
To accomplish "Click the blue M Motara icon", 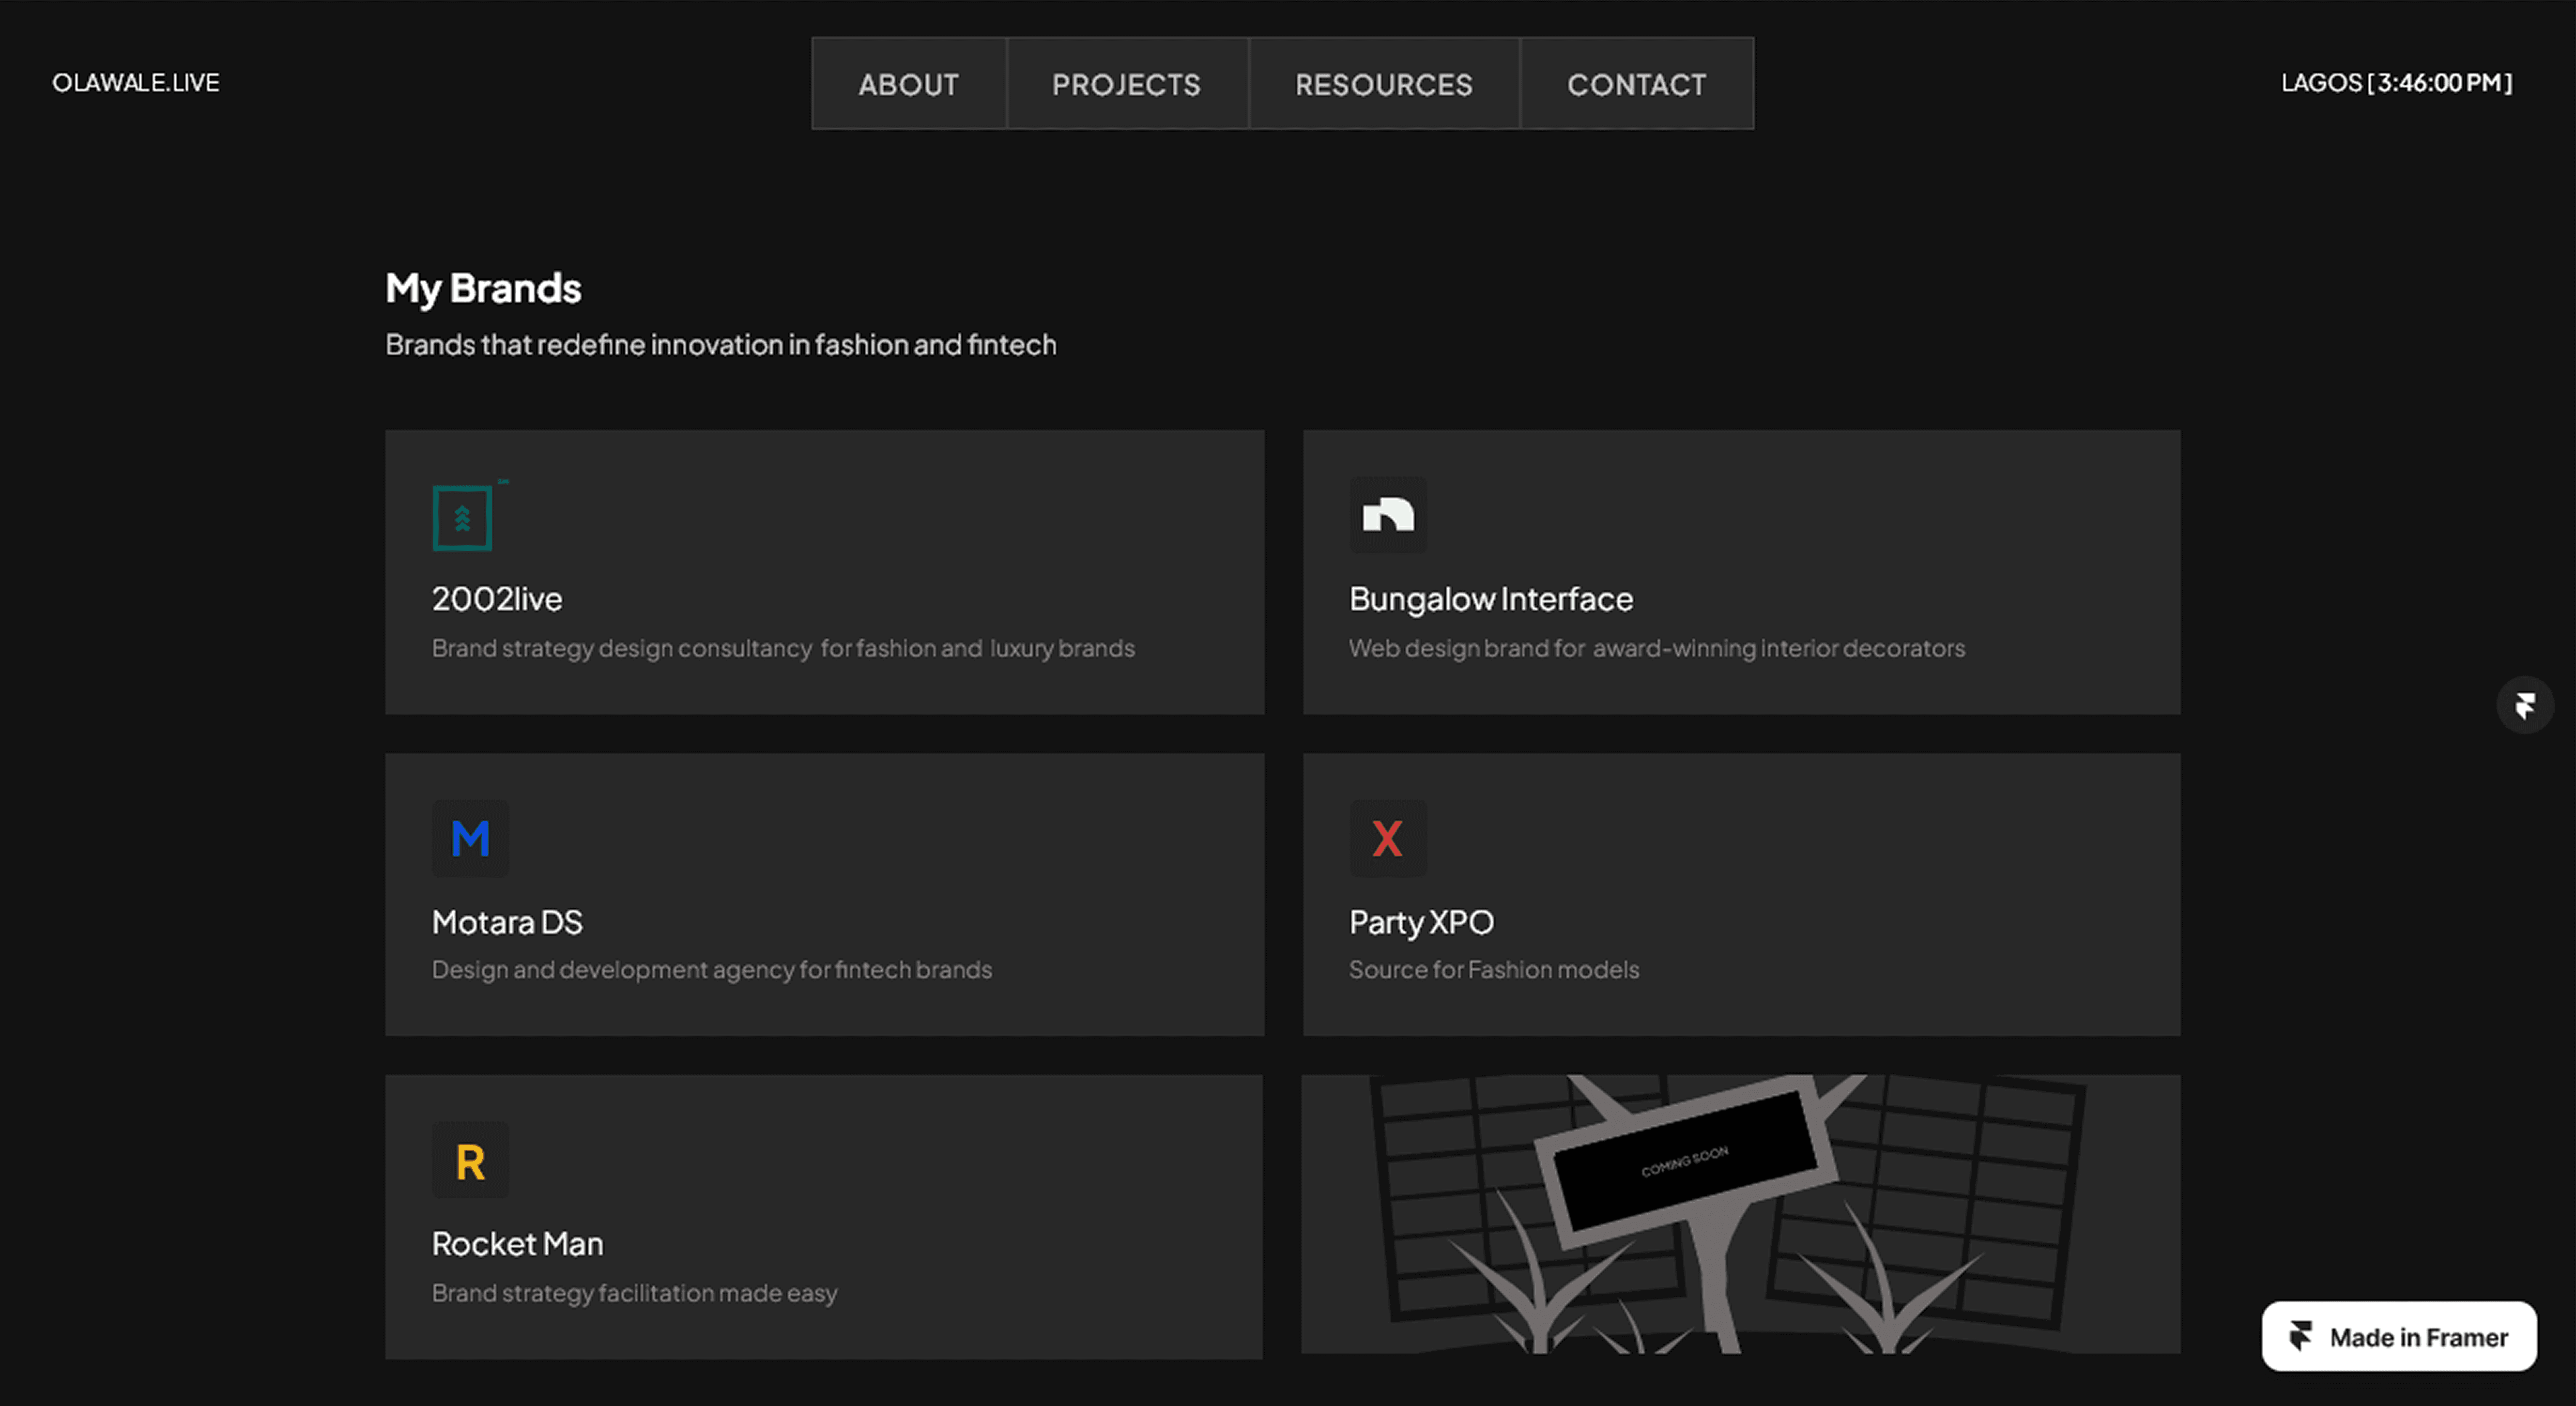I will click(x=470, y=838).
